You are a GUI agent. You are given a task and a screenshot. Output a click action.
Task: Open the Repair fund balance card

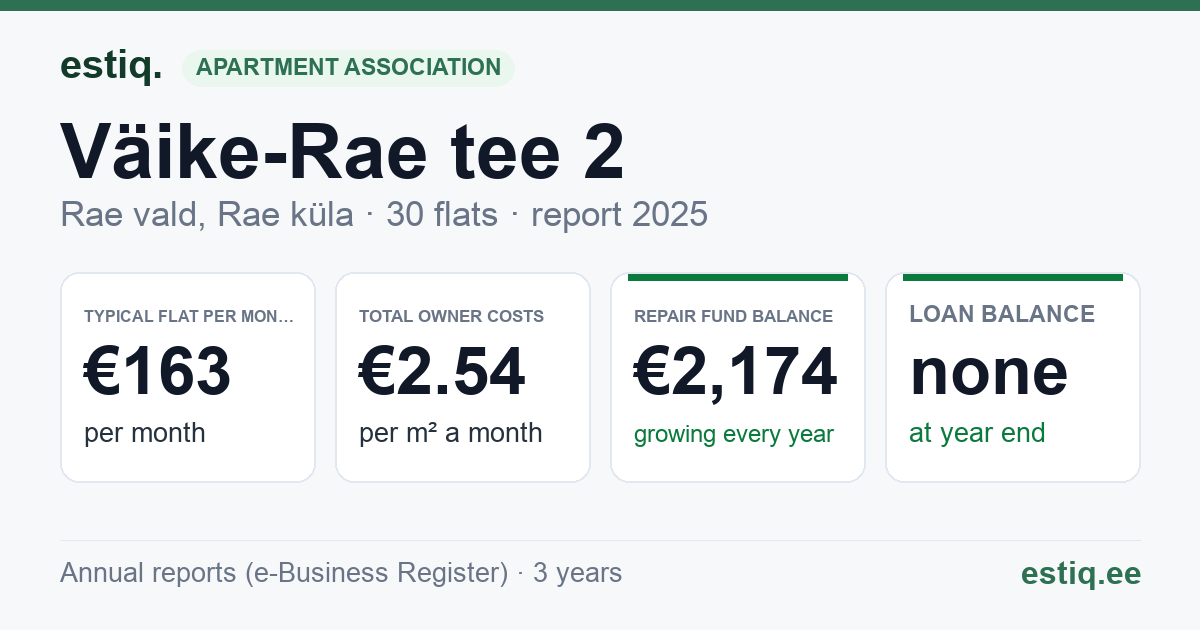pyautogui.click(x=738, y=377)
